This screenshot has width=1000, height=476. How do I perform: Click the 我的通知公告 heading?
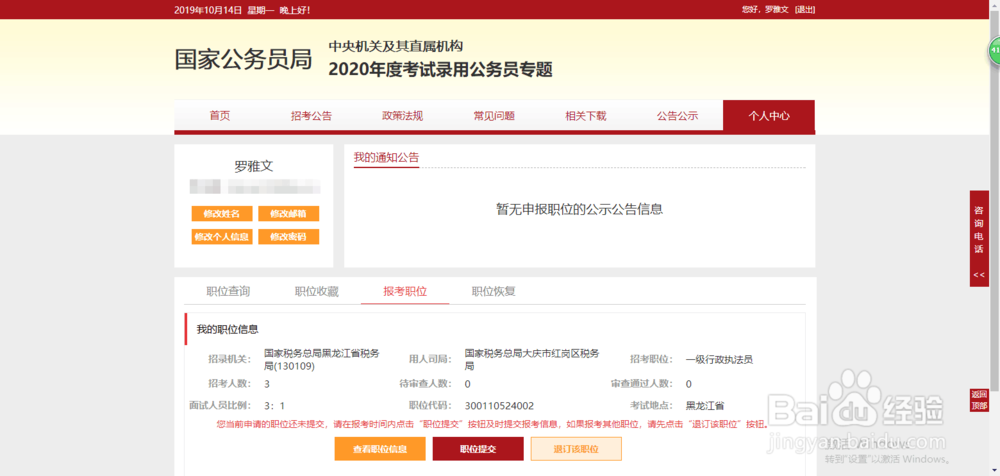tap(386, 158)
